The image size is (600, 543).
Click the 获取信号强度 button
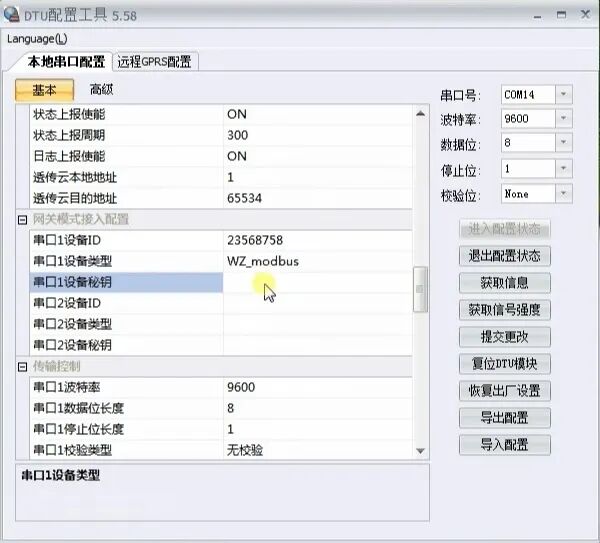pyautogui.click(x=505, y=310)
